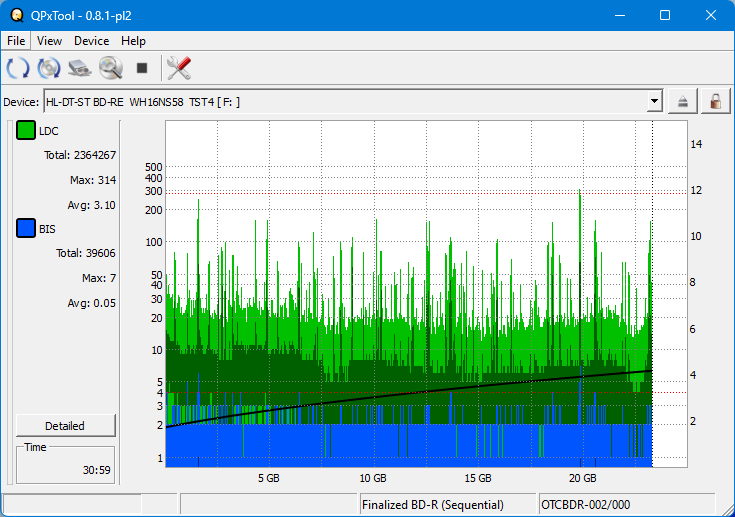Select the HL-DT-ST BD-RE WH16NS58 device field

pos(353,102)
